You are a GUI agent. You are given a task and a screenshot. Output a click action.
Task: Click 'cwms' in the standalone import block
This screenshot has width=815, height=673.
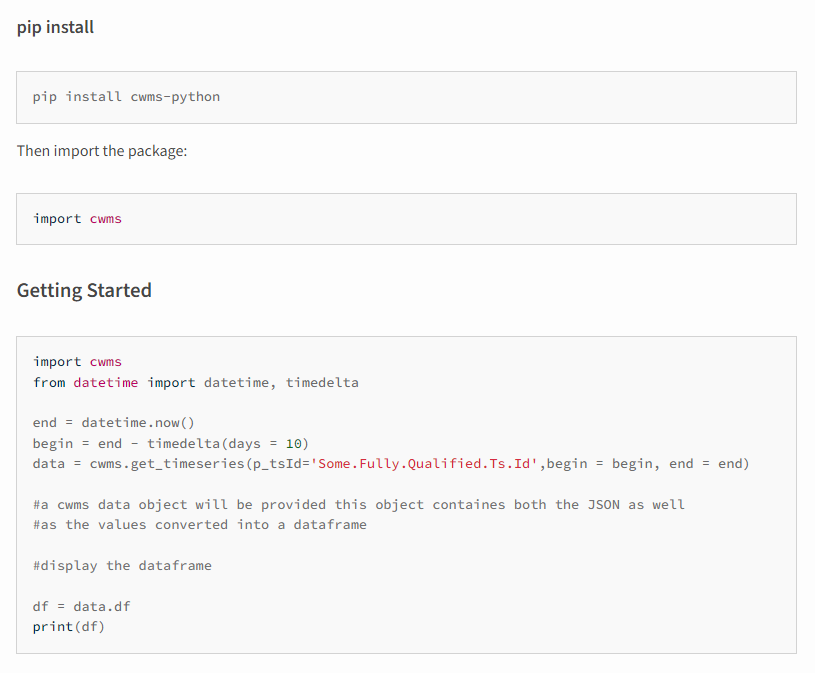coord(106,219)
